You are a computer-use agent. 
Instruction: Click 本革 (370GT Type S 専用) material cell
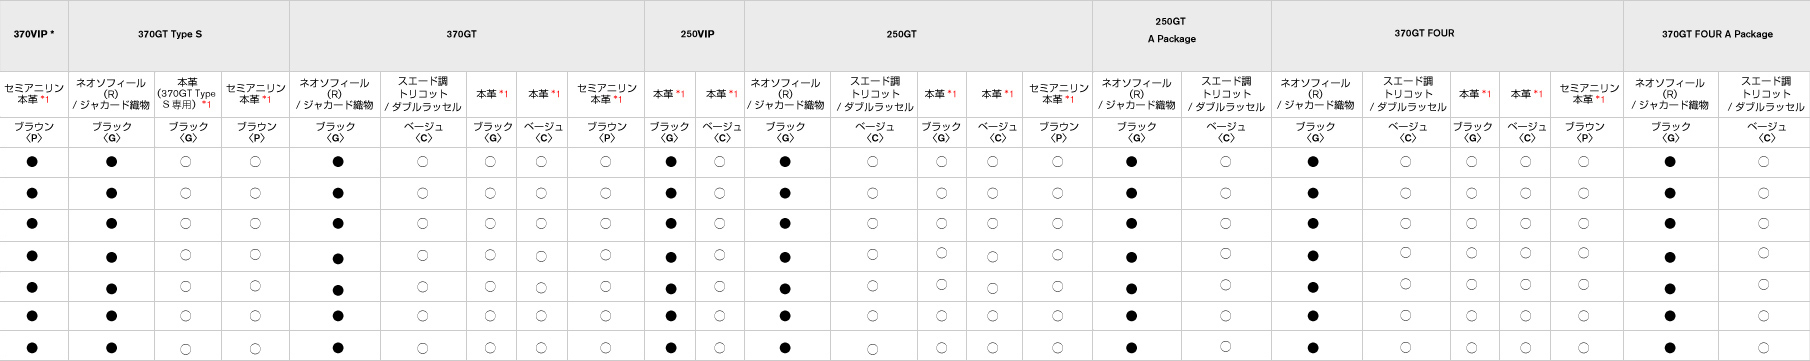(188, 93)
